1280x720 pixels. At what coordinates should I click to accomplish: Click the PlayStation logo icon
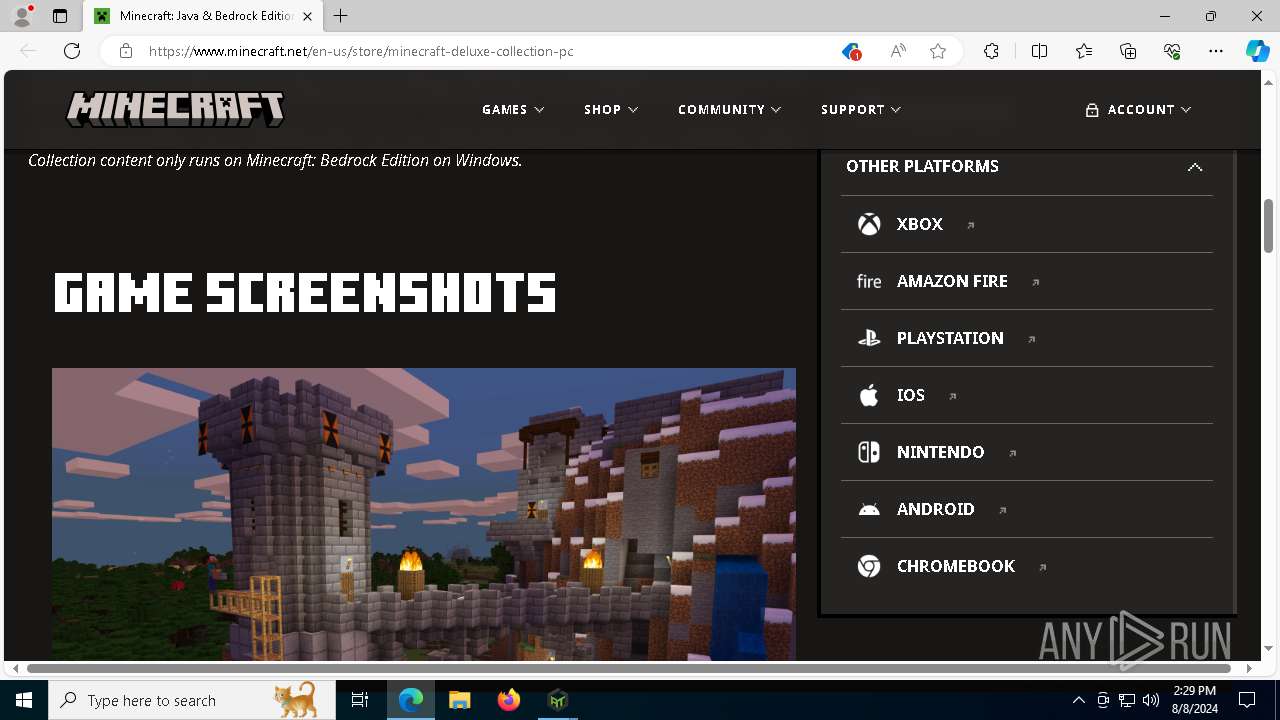pyautogui.click(x=869, y=338)
